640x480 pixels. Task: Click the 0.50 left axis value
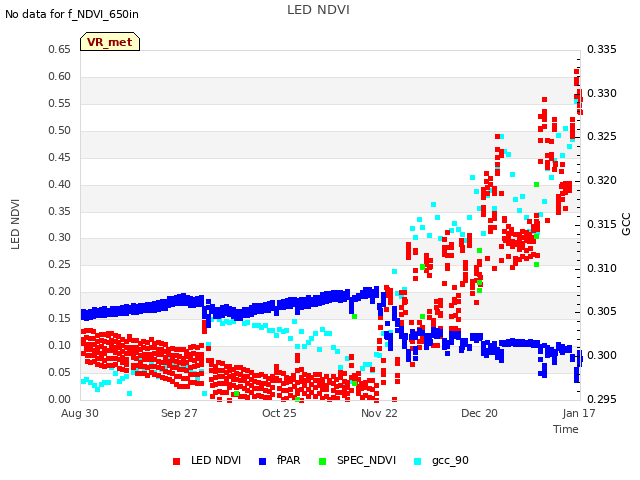(59, 130)
